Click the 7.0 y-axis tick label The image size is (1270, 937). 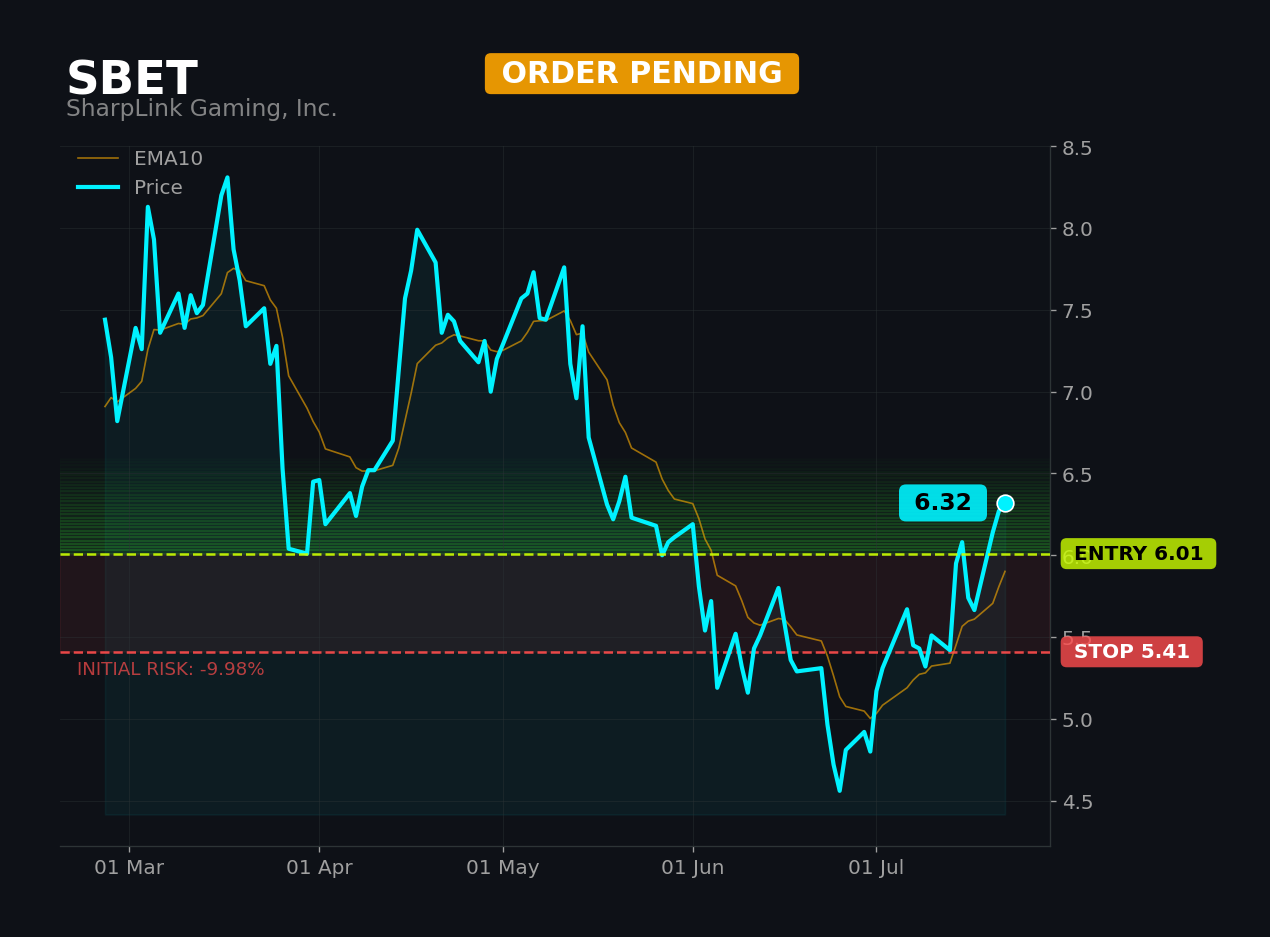pyautogui.click(x=1078, y=392)
